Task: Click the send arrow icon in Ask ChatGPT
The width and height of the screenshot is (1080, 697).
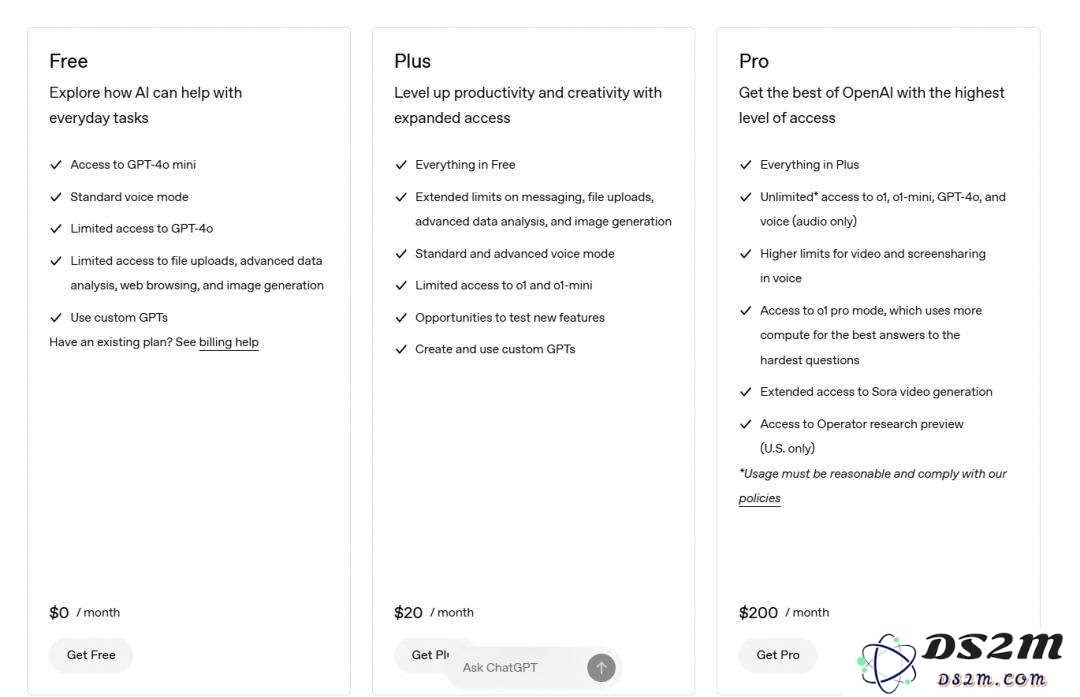Action: [601, 667]
